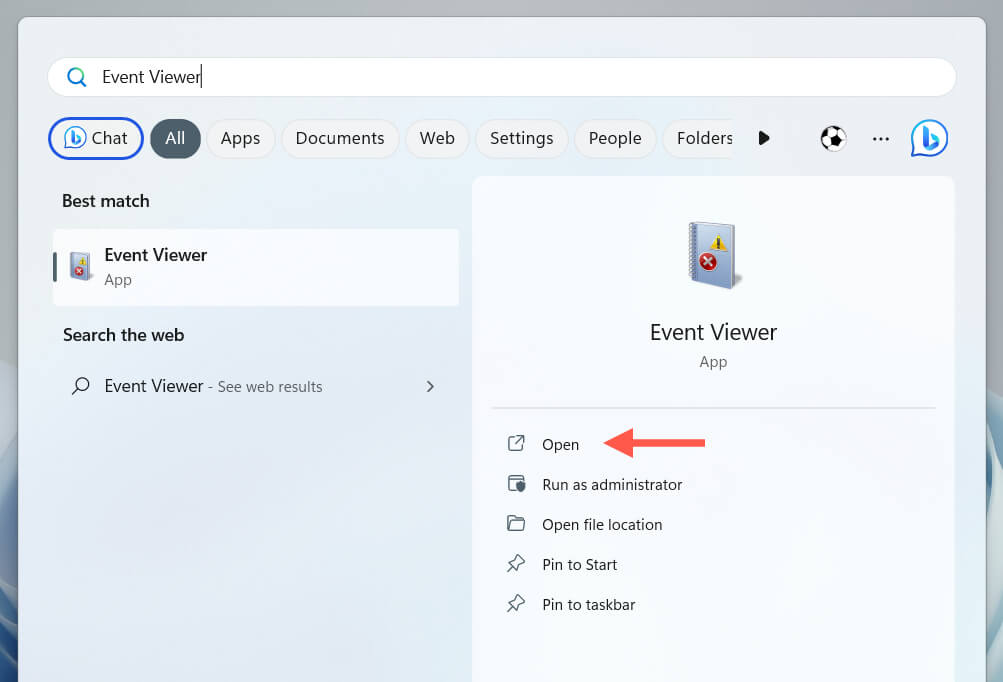Image resolution: width=1003 pixels, height=682 pixels.
Task: Open Bing with the large Bing icon
Action: tap(929, 138)
